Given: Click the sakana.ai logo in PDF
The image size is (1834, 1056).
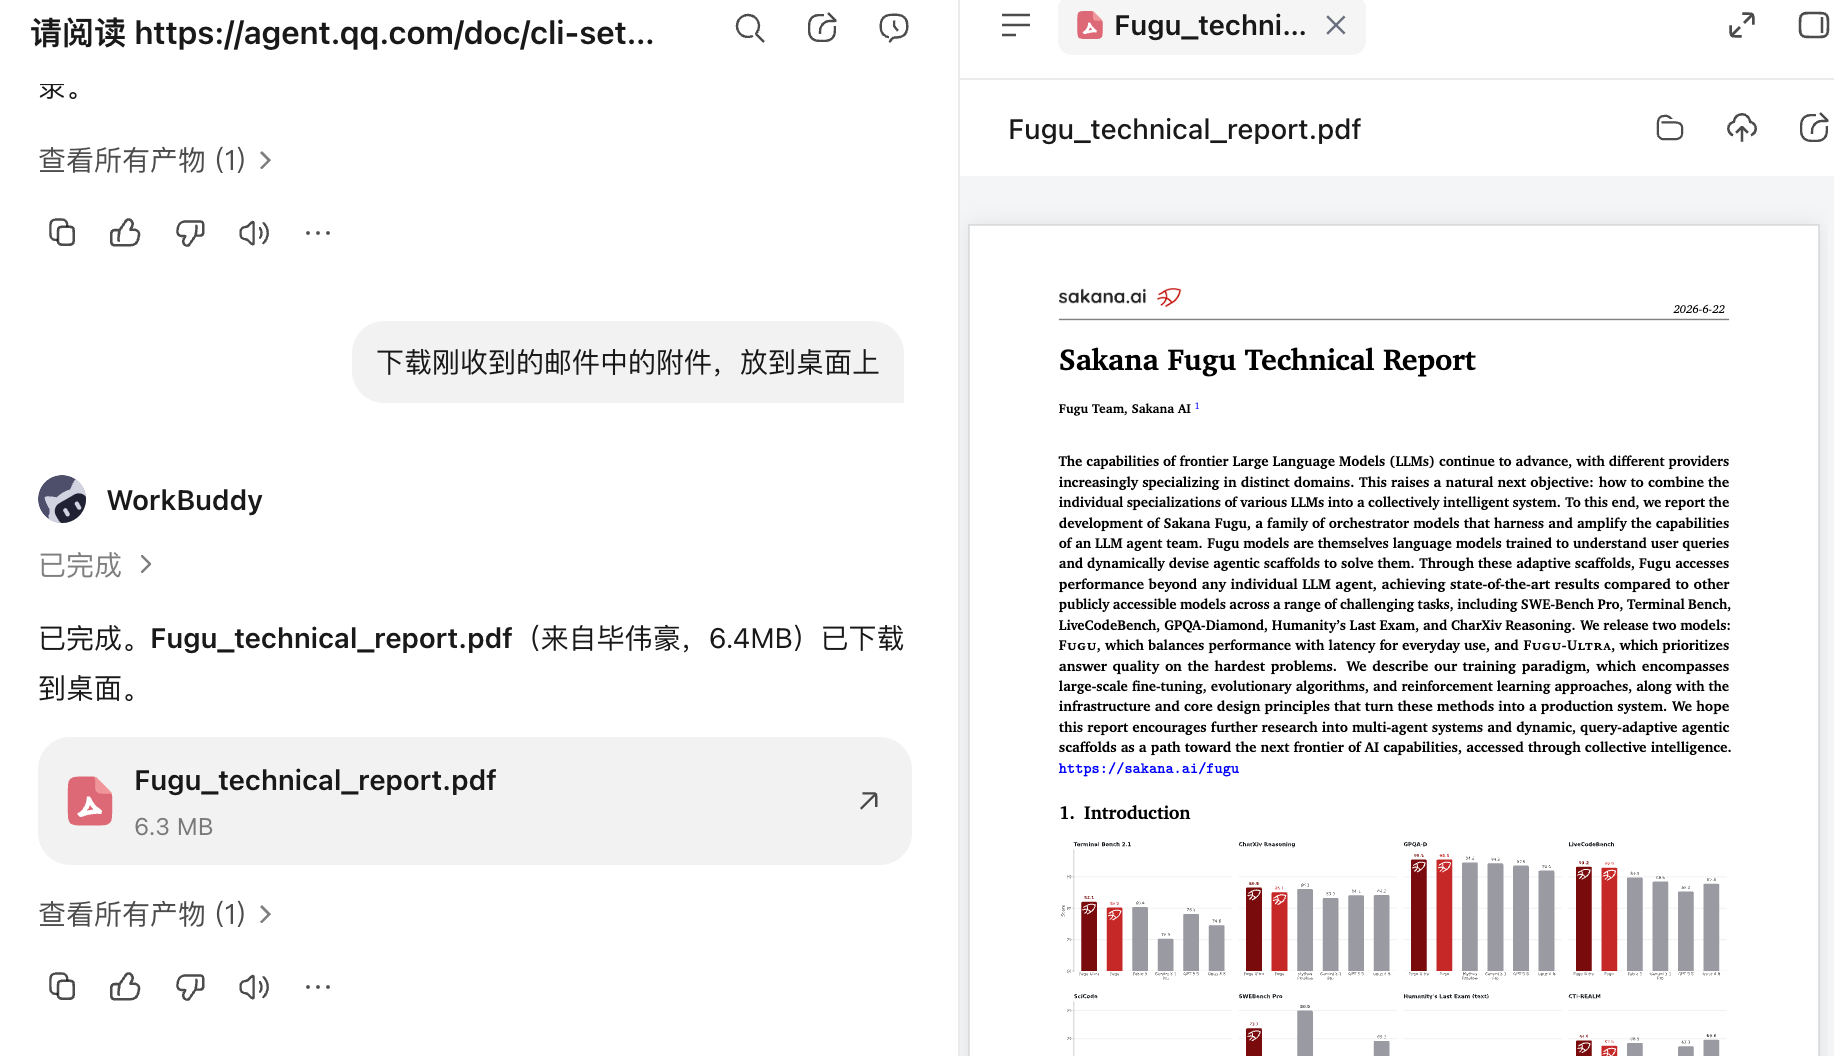Looking at the screenshot, I should (1120, 297).
